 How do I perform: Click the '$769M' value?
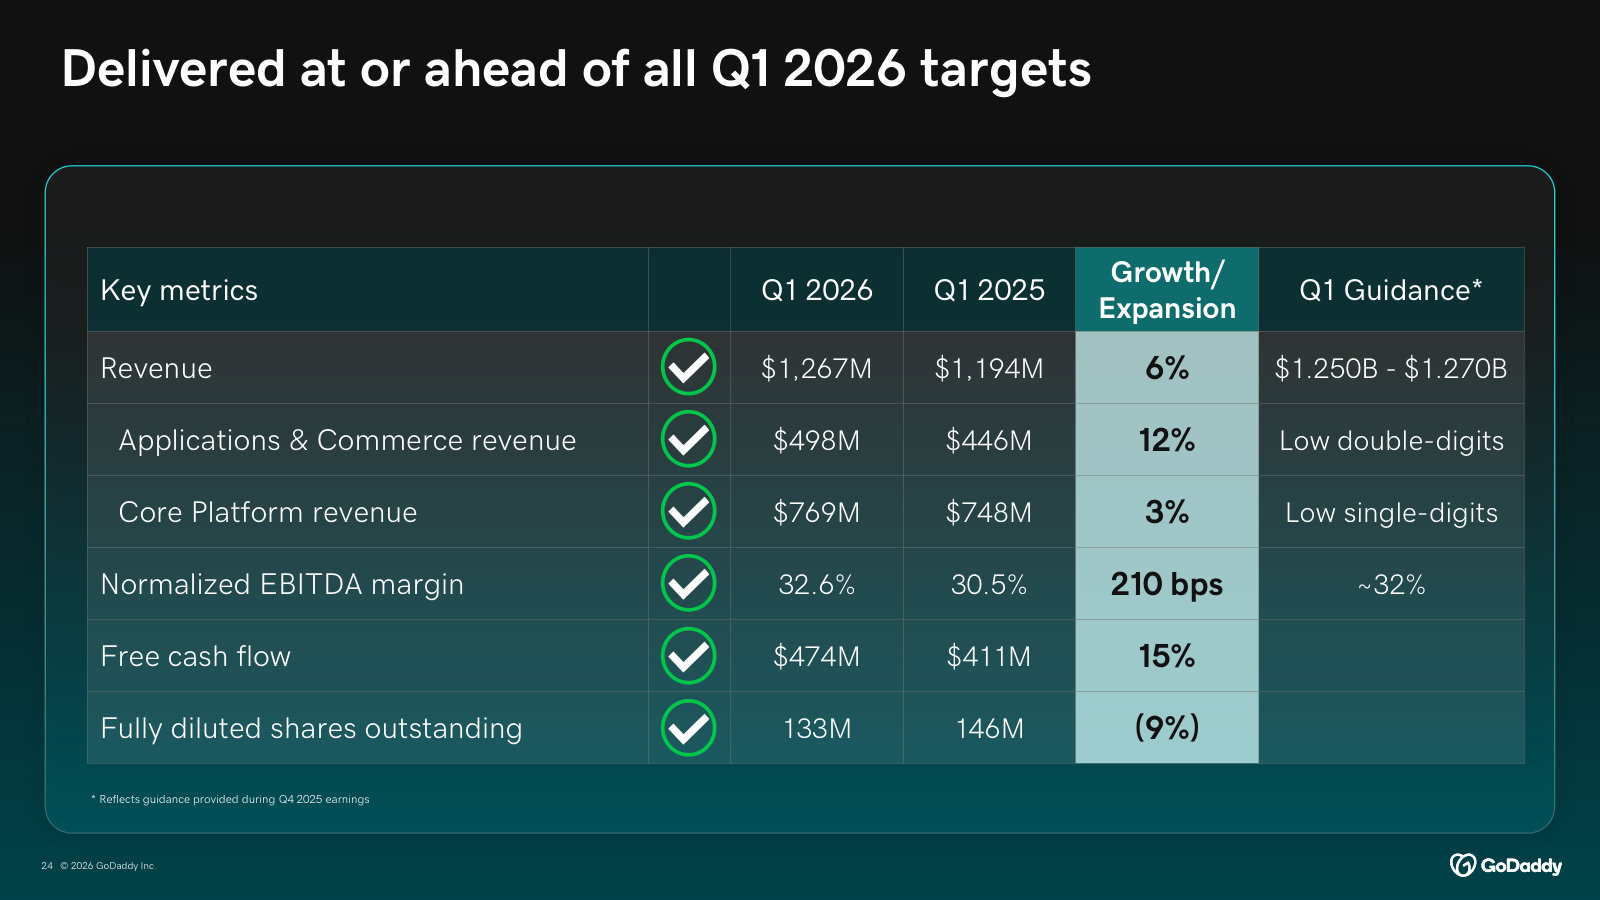click(817, 512)
